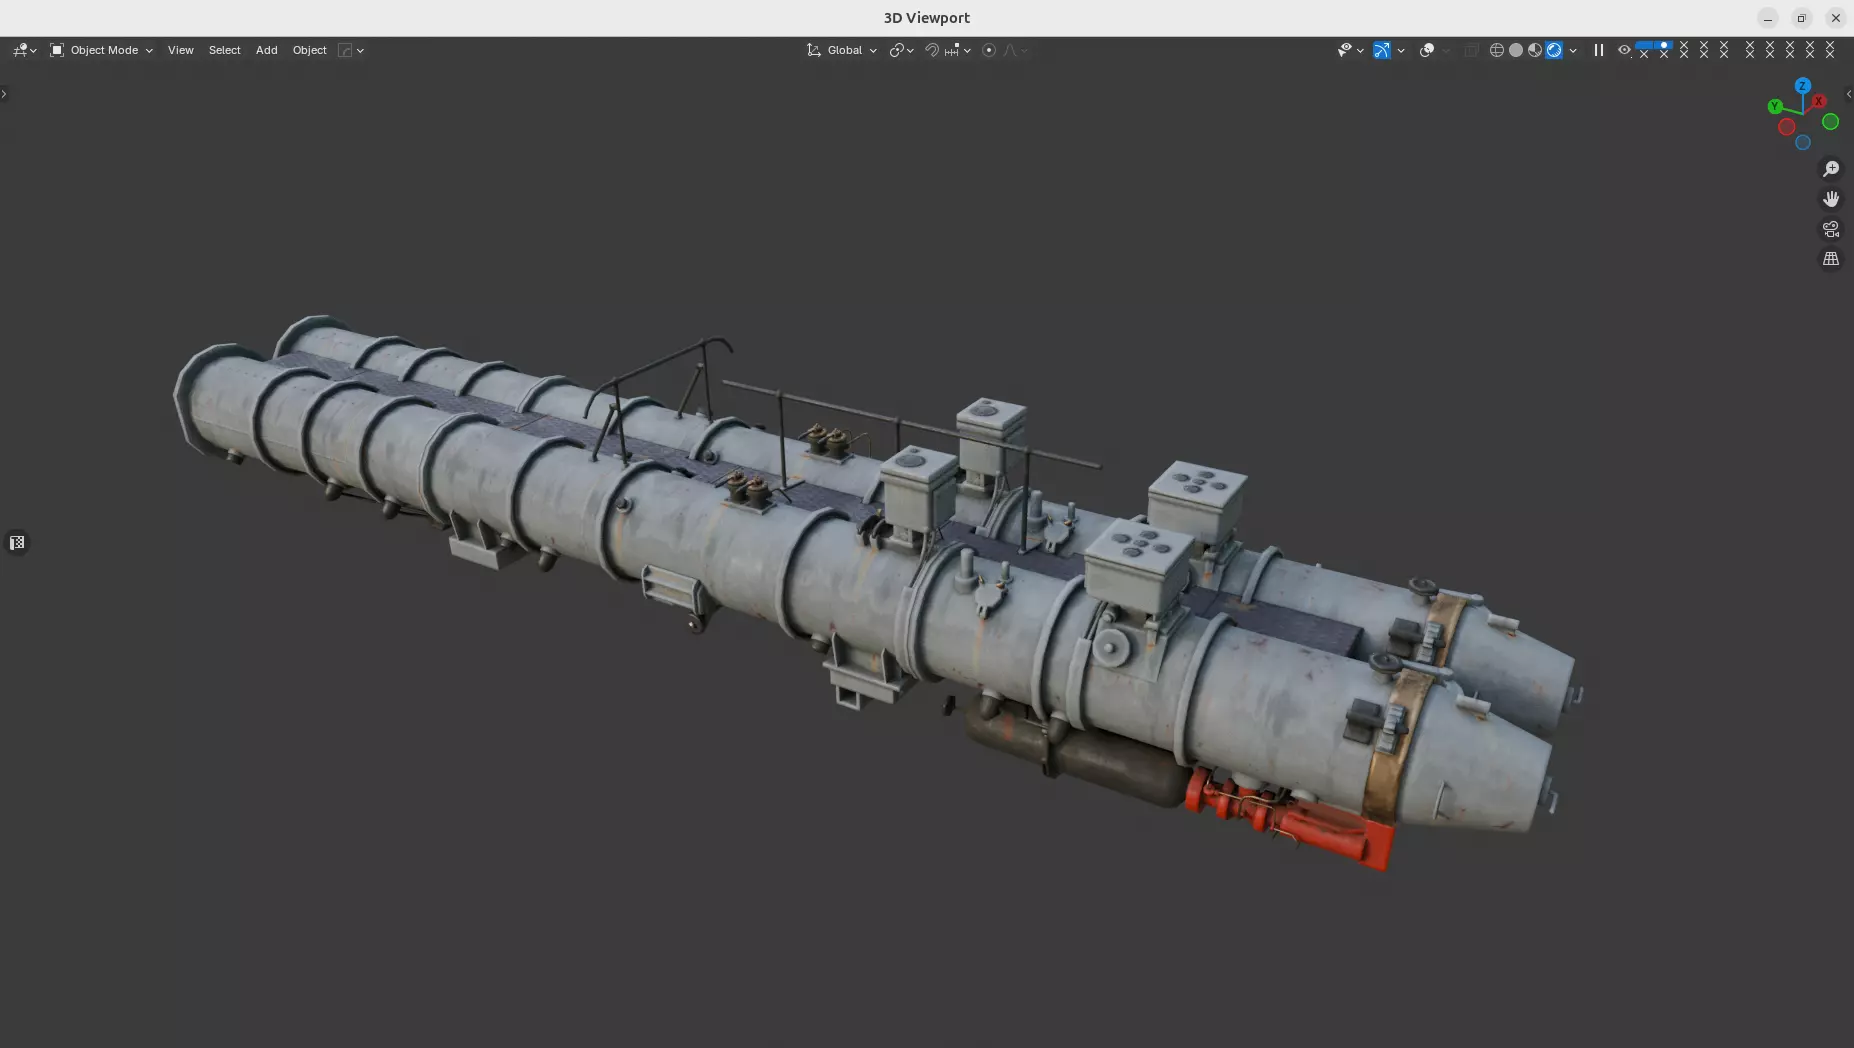This screenshot has width=1854, height=1048.
Task: Switch to material preview shading
Action: [x=1535, y=50]
